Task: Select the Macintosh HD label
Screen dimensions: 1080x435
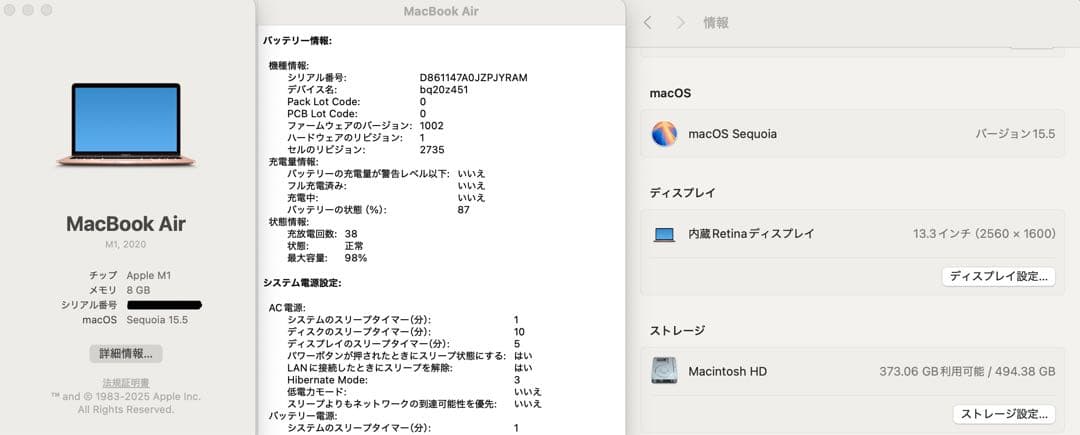Action: [727, 372]
